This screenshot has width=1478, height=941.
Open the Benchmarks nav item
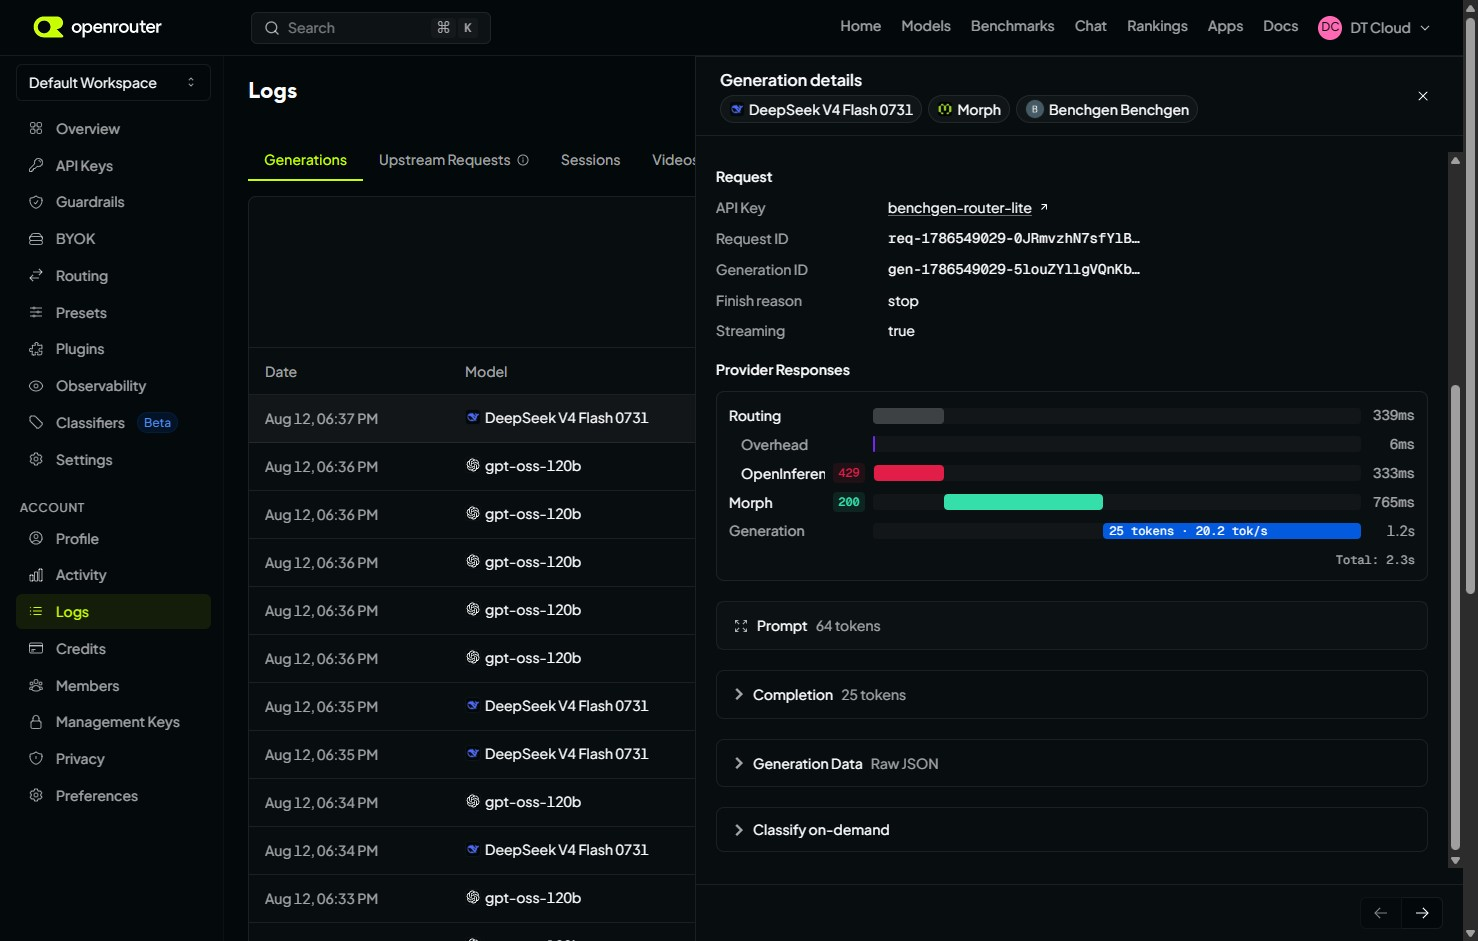(1012, 26)
